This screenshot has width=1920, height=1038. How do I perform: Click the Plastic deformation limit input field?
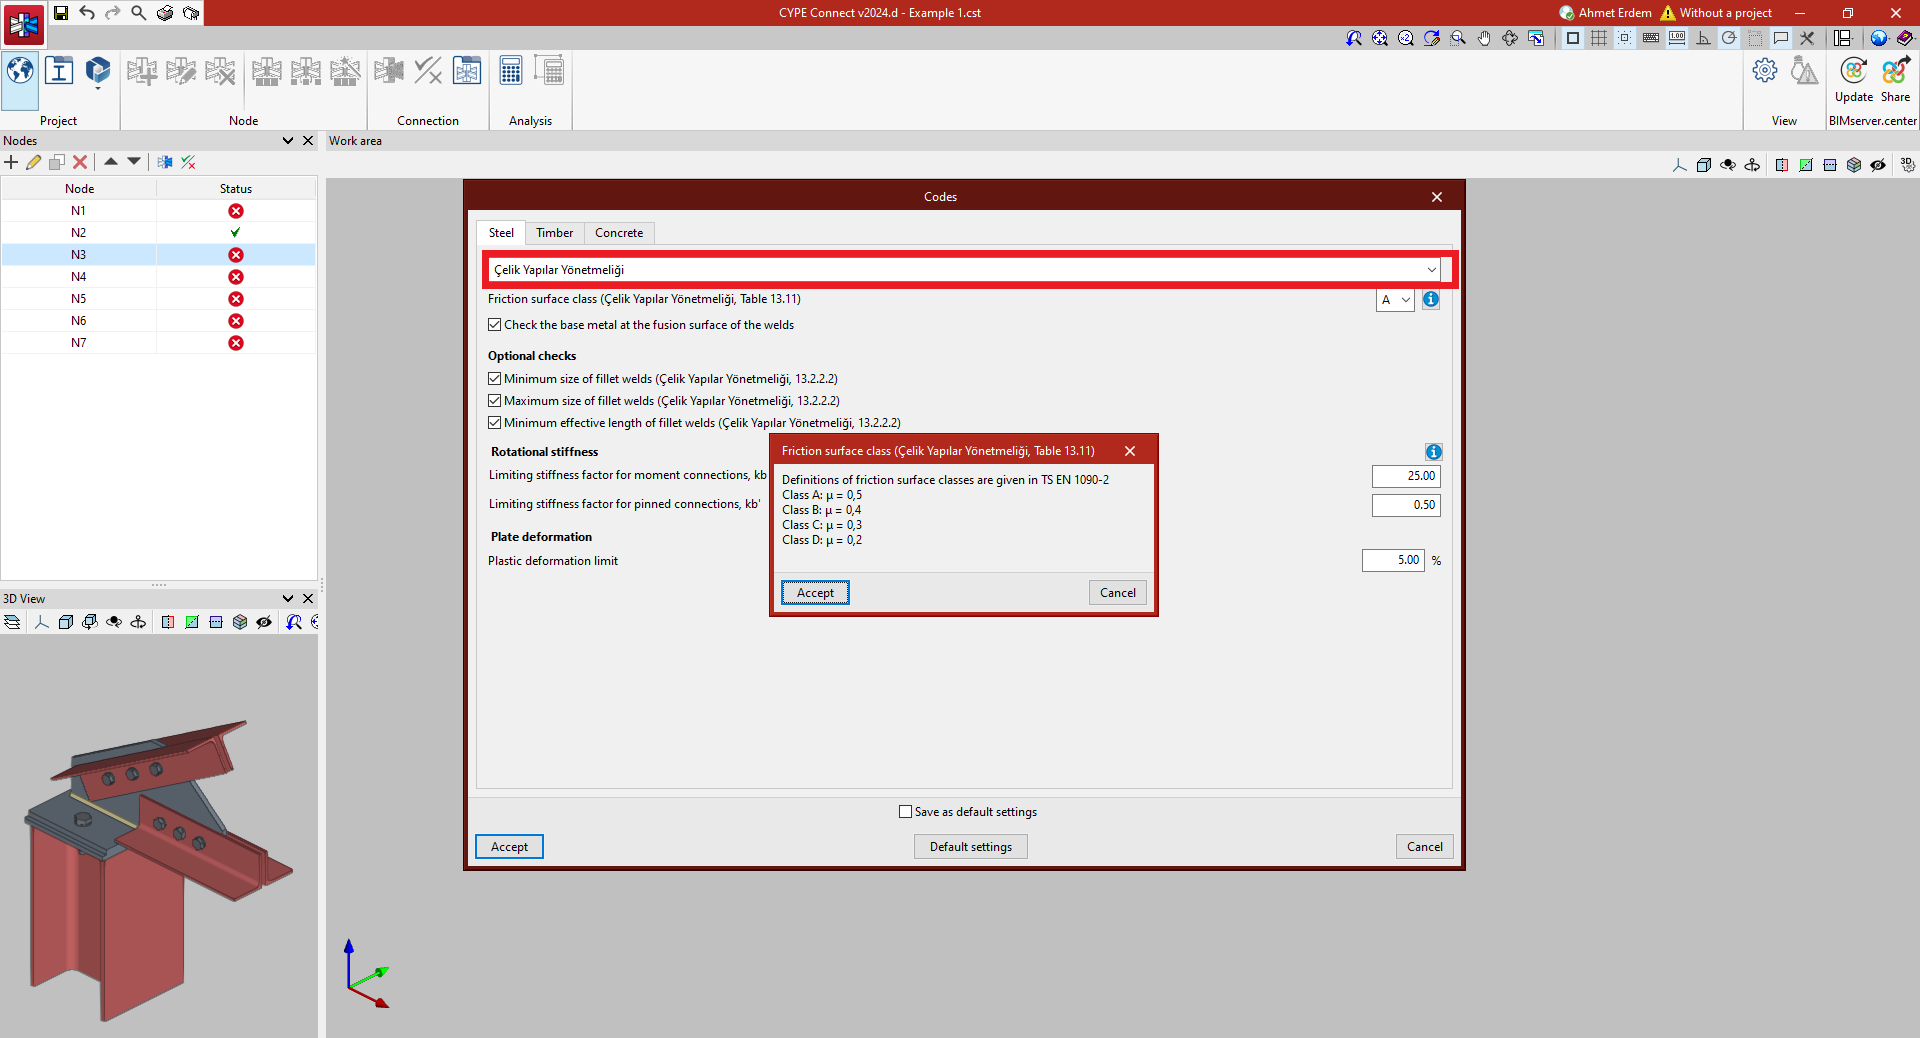[x=1392, y=560]
